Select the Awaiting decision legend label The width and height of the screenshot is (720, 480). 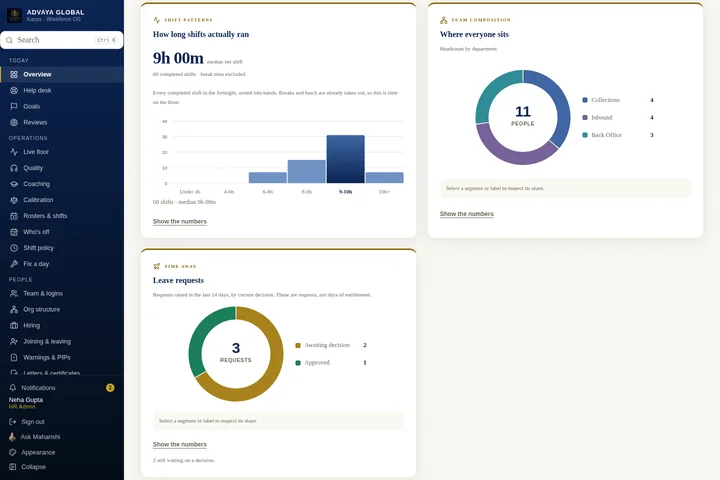[327, 345]
